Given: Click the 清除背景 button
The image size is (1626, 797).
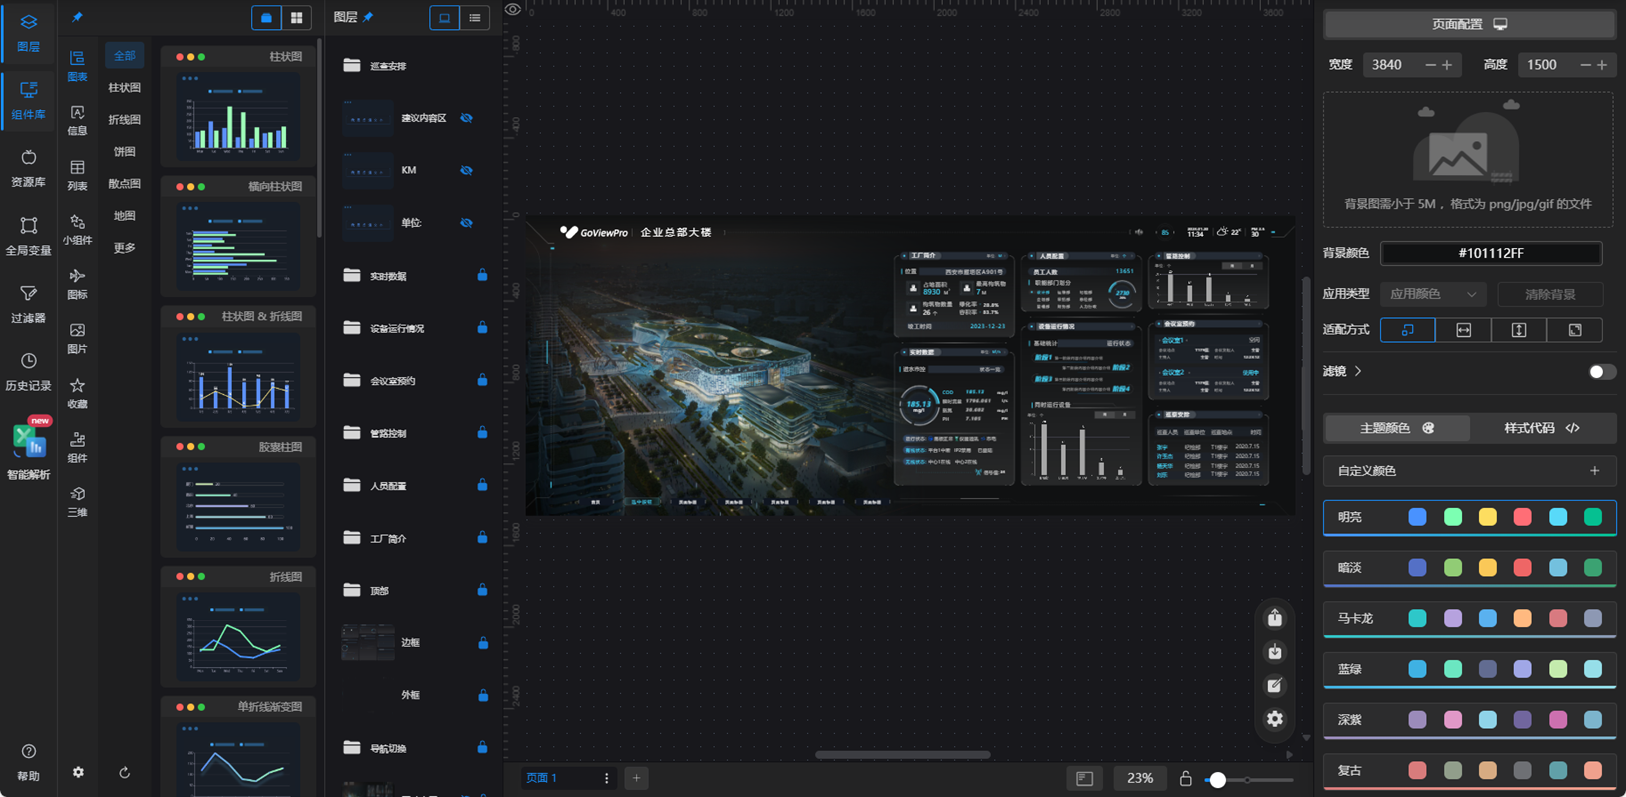Looking at the screenshot, I should point(1550,294).
